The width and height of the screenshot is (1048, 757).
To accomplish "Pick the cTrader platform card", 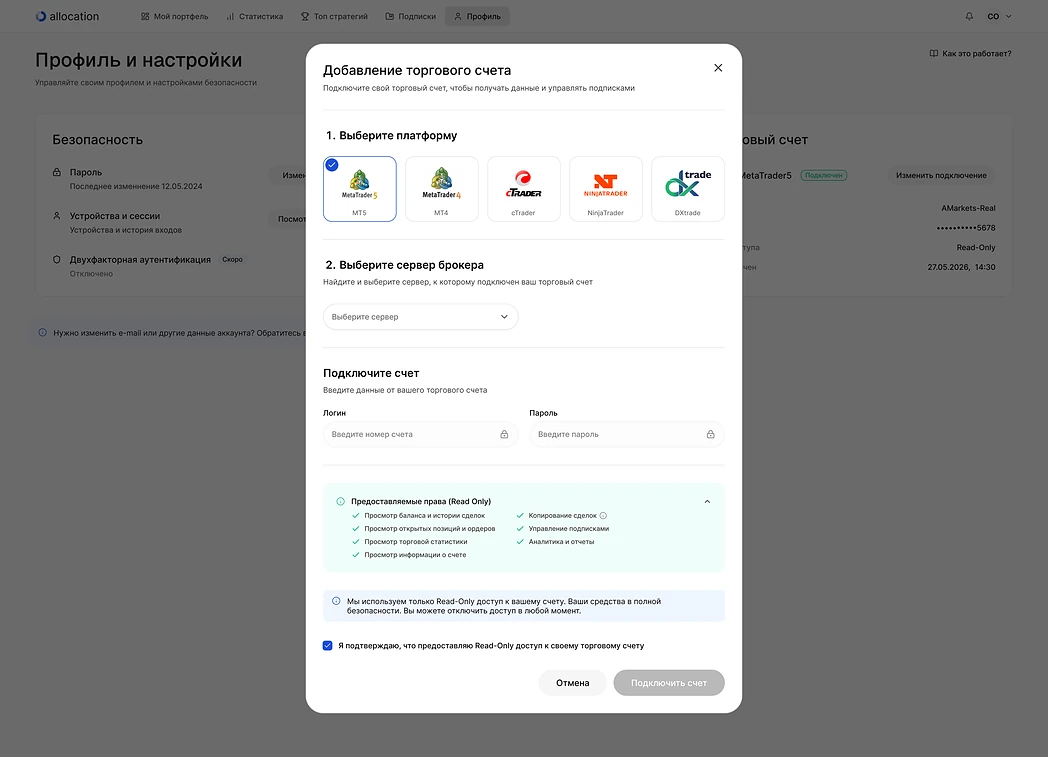I will (x=523, y=189).
